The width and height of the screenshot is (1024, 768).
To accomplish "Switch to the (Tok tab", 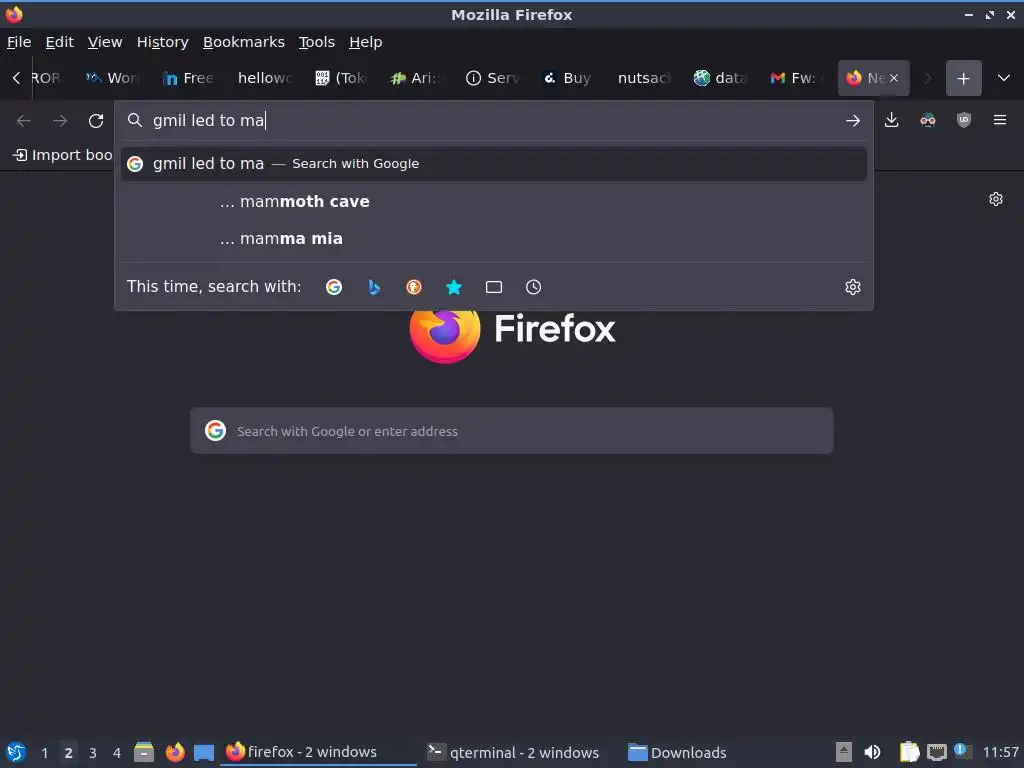I will [342, 78].
